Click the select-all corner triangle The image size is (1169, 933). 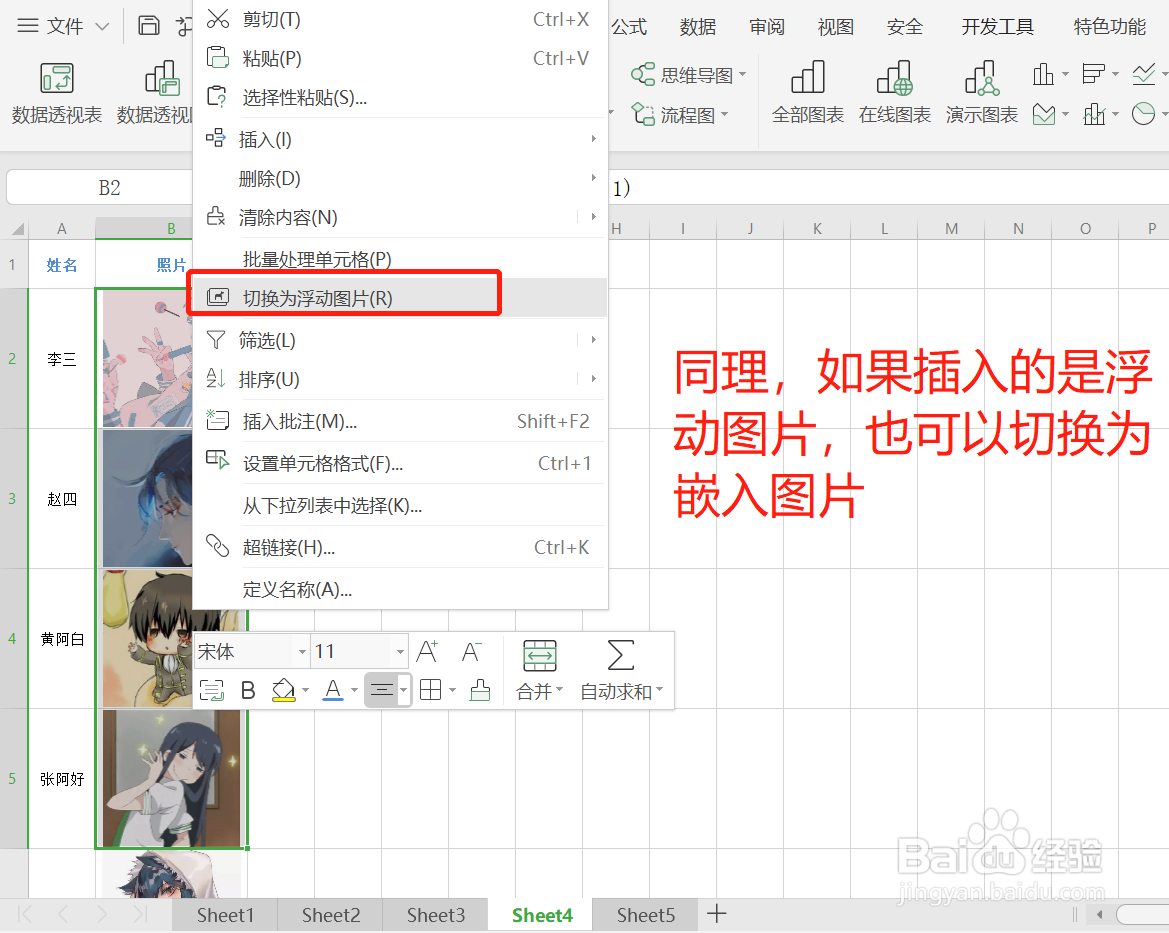tap(18, 229)
